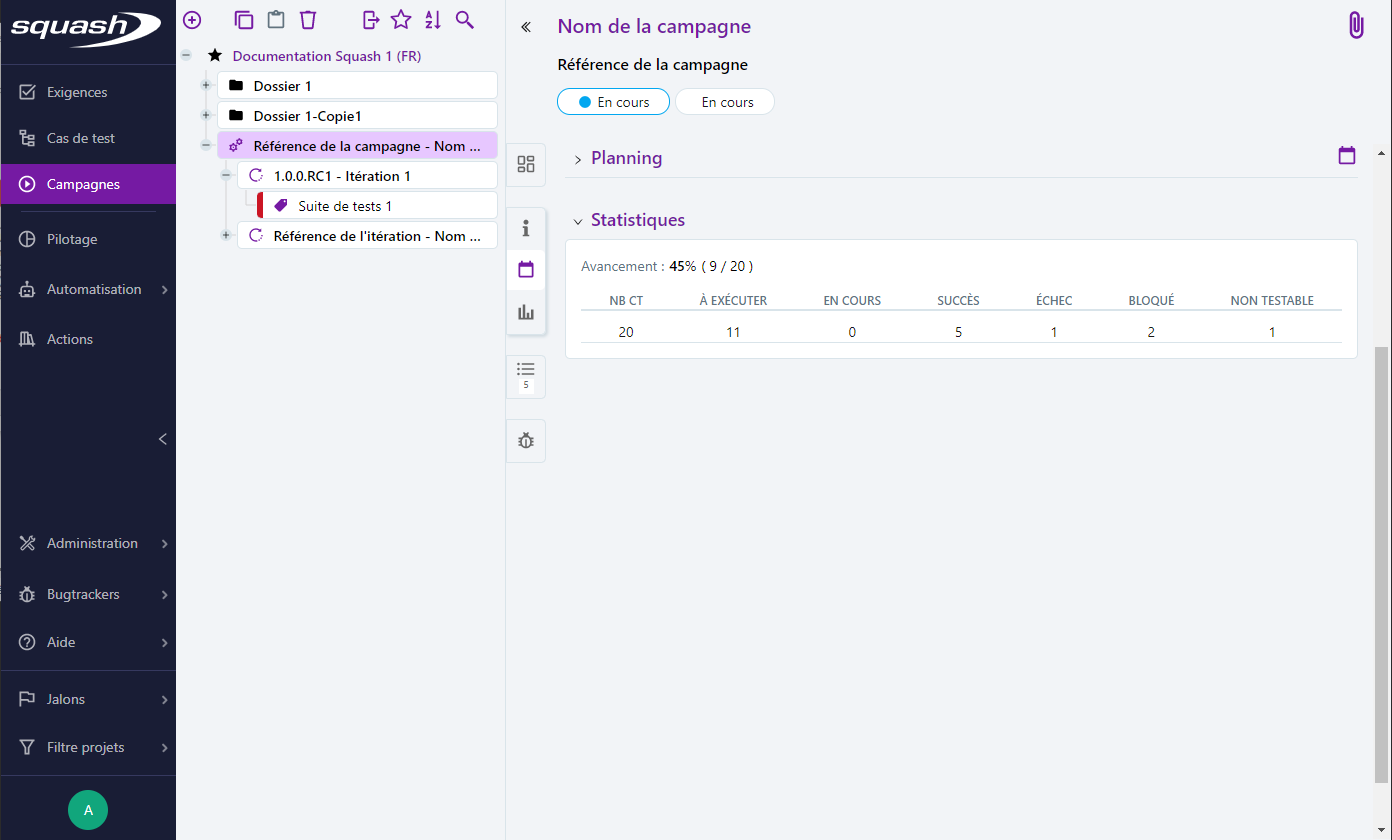Expand the Planning section
Screen dimensions: 1392x840
point(577,157)
